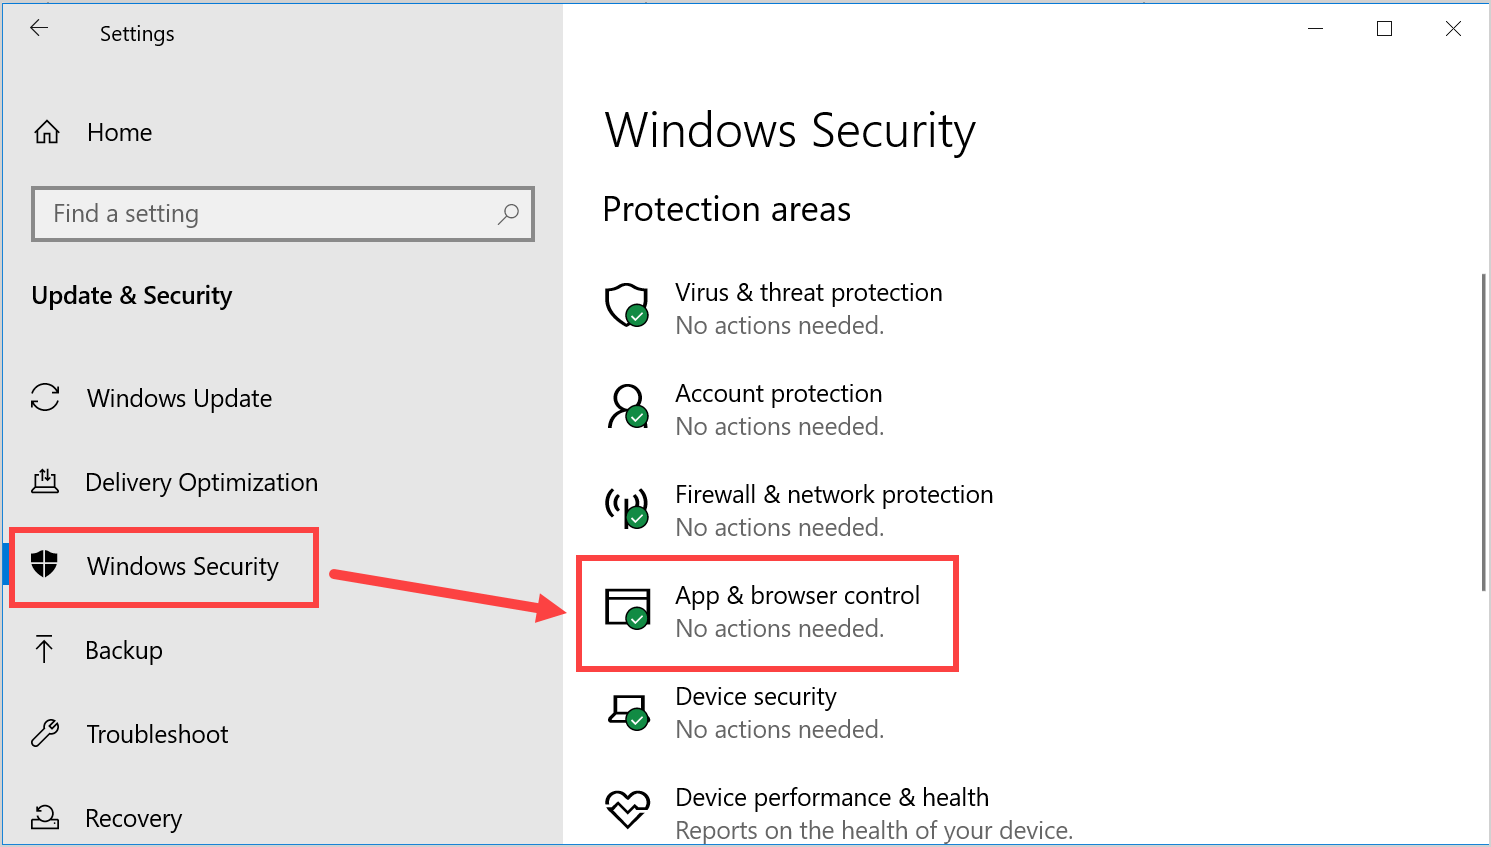Click the Account protection person icon
Image resolution: width=1491 pixels, height=847 pixels.
(627, 406)
